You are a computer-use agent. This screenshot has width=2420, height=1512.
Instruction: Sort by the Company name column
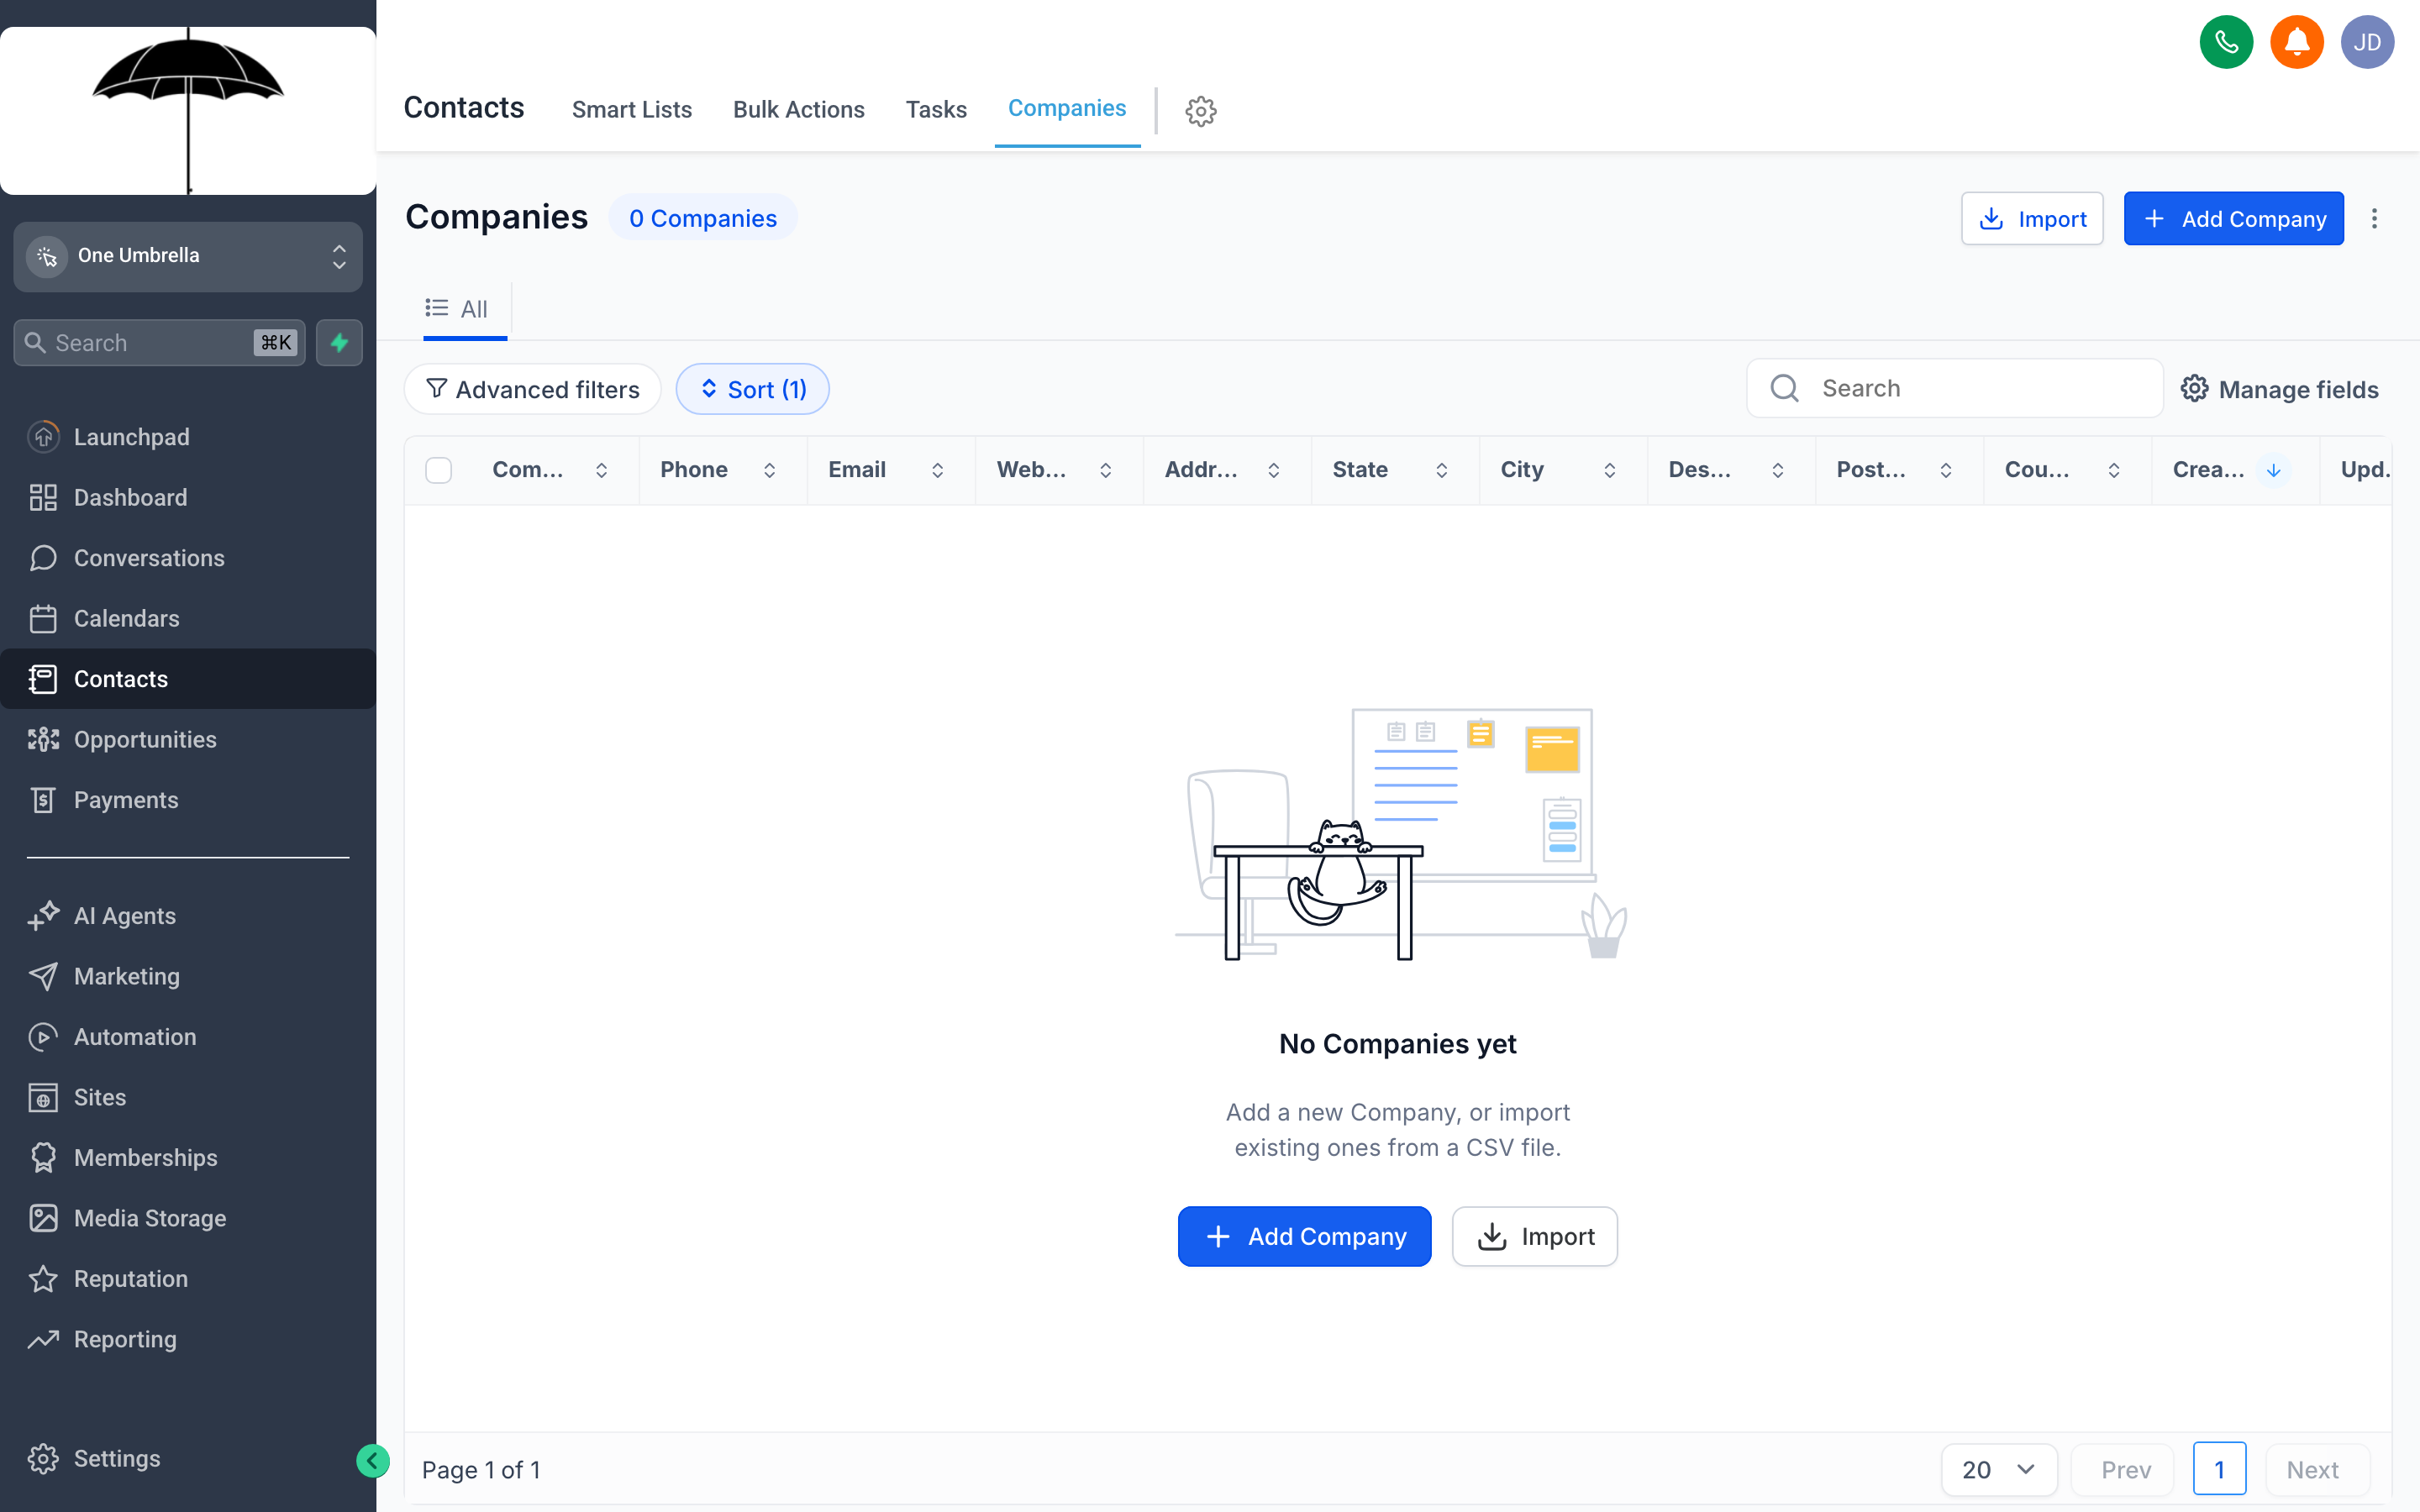[601, 470]
